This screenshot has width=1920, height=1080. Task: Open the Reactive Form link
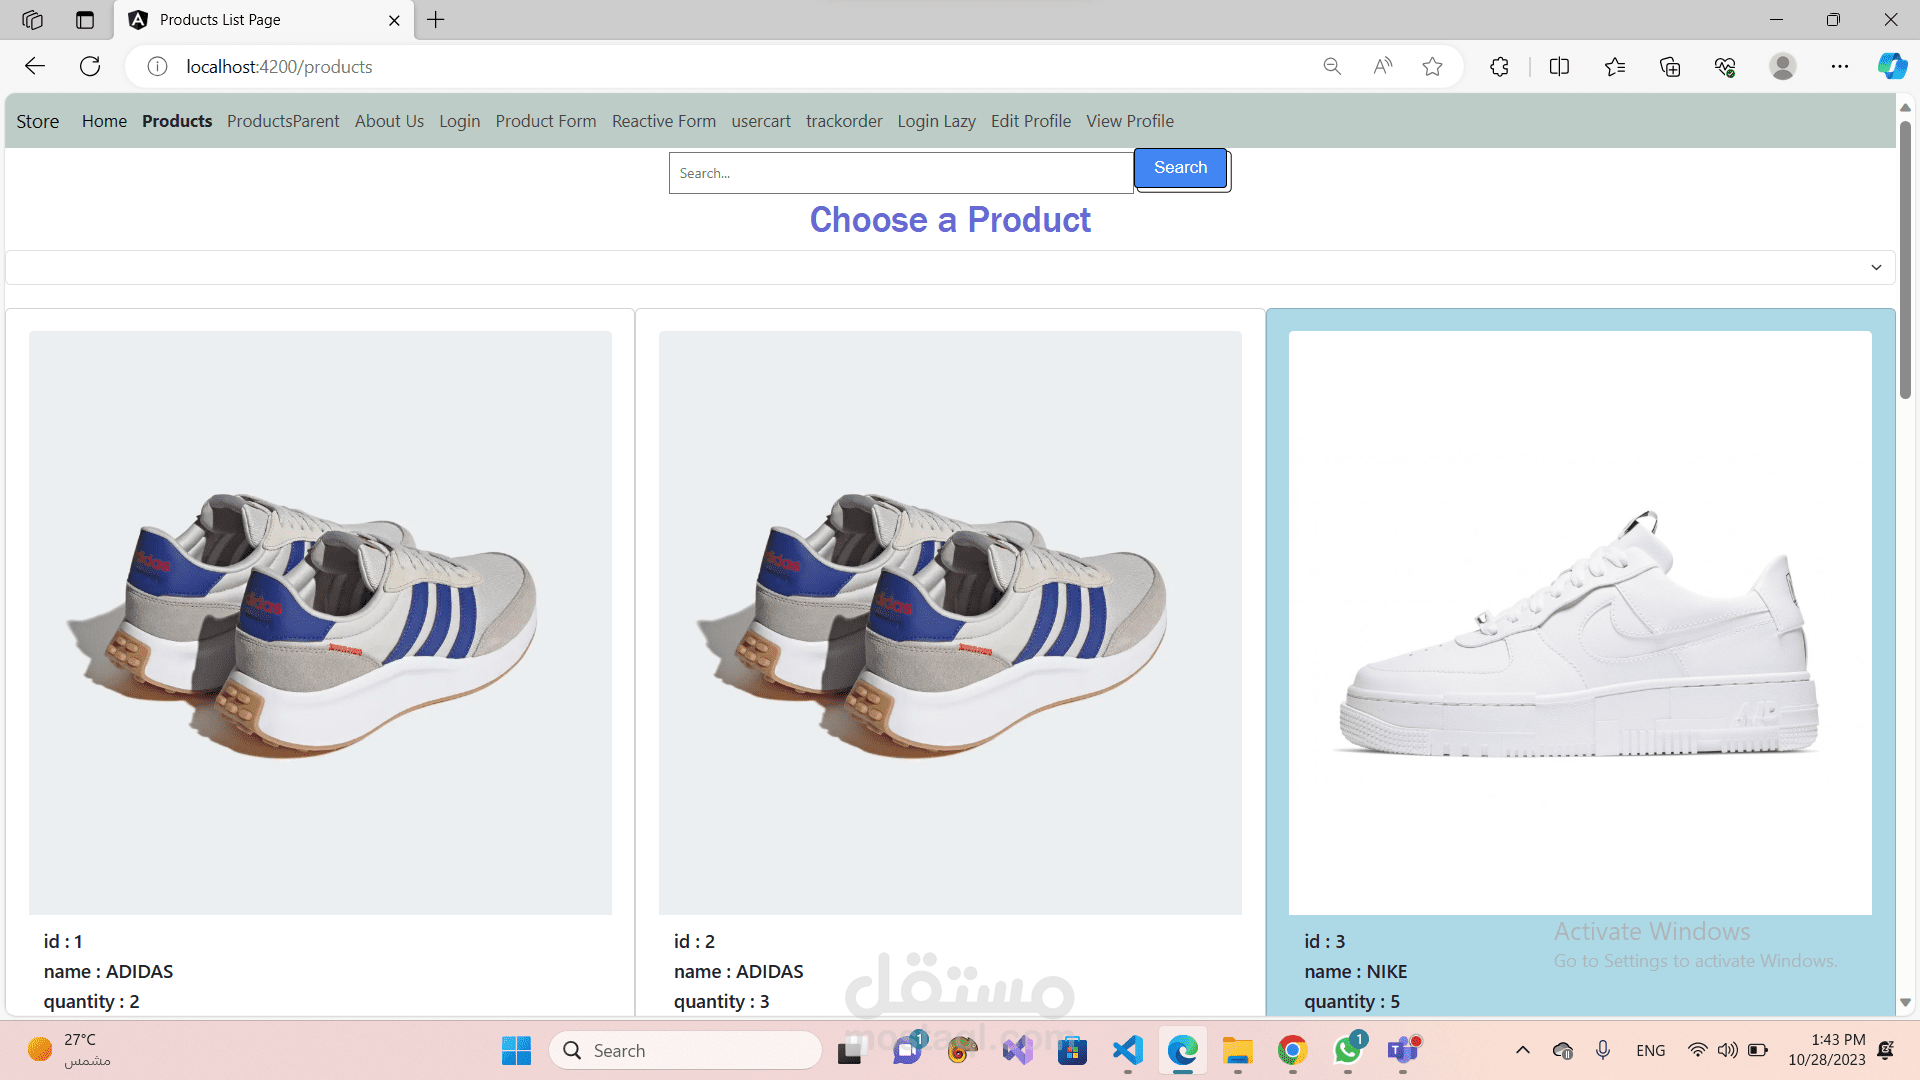(x=664, y=121)
